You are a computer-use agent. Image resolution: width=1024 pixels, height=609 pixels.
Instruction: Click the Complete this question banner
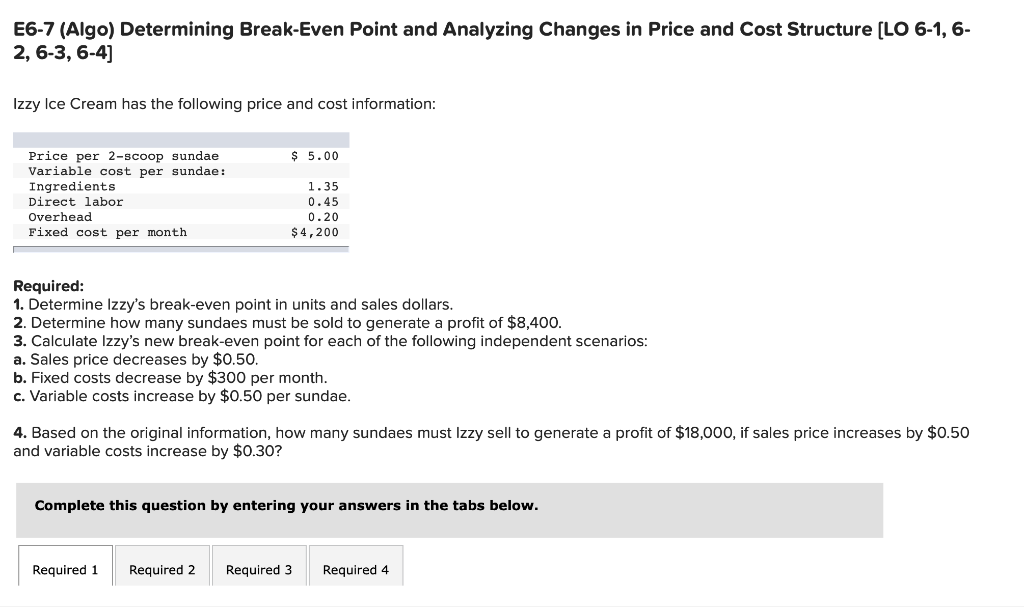(287, 505)
